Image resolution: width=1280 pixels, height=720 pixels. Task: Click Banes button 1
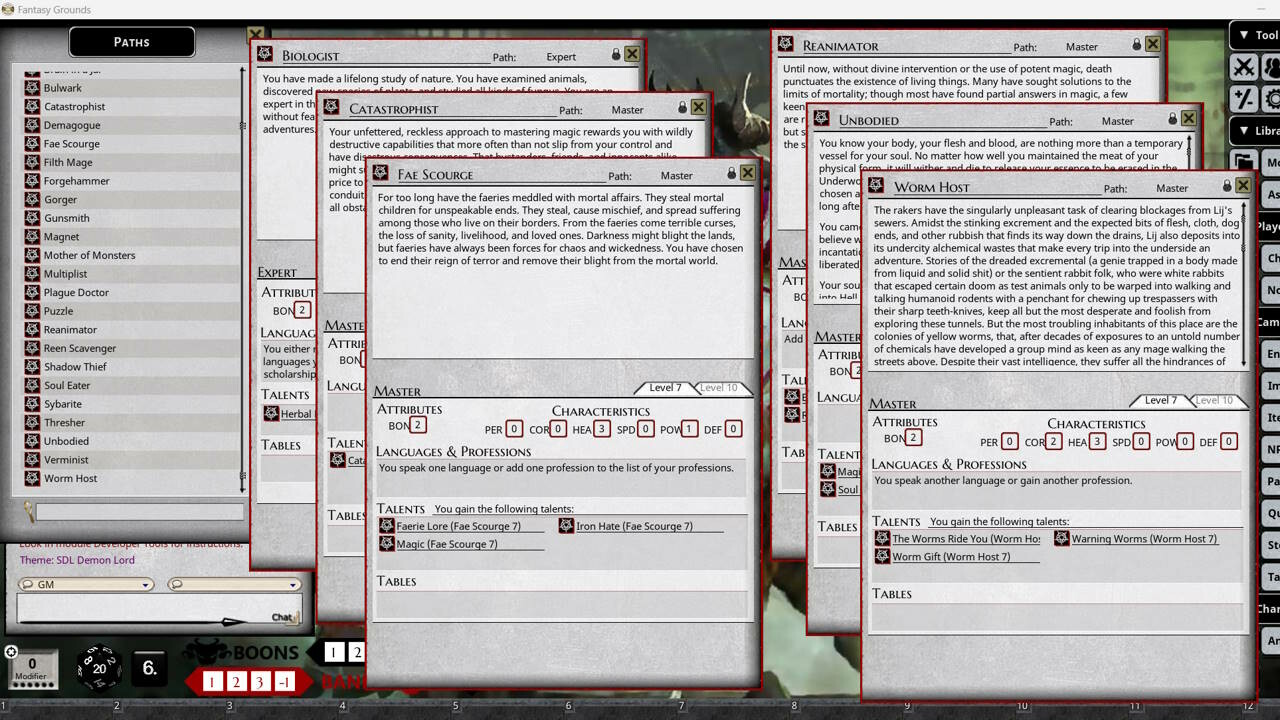(x=212, y=682)
